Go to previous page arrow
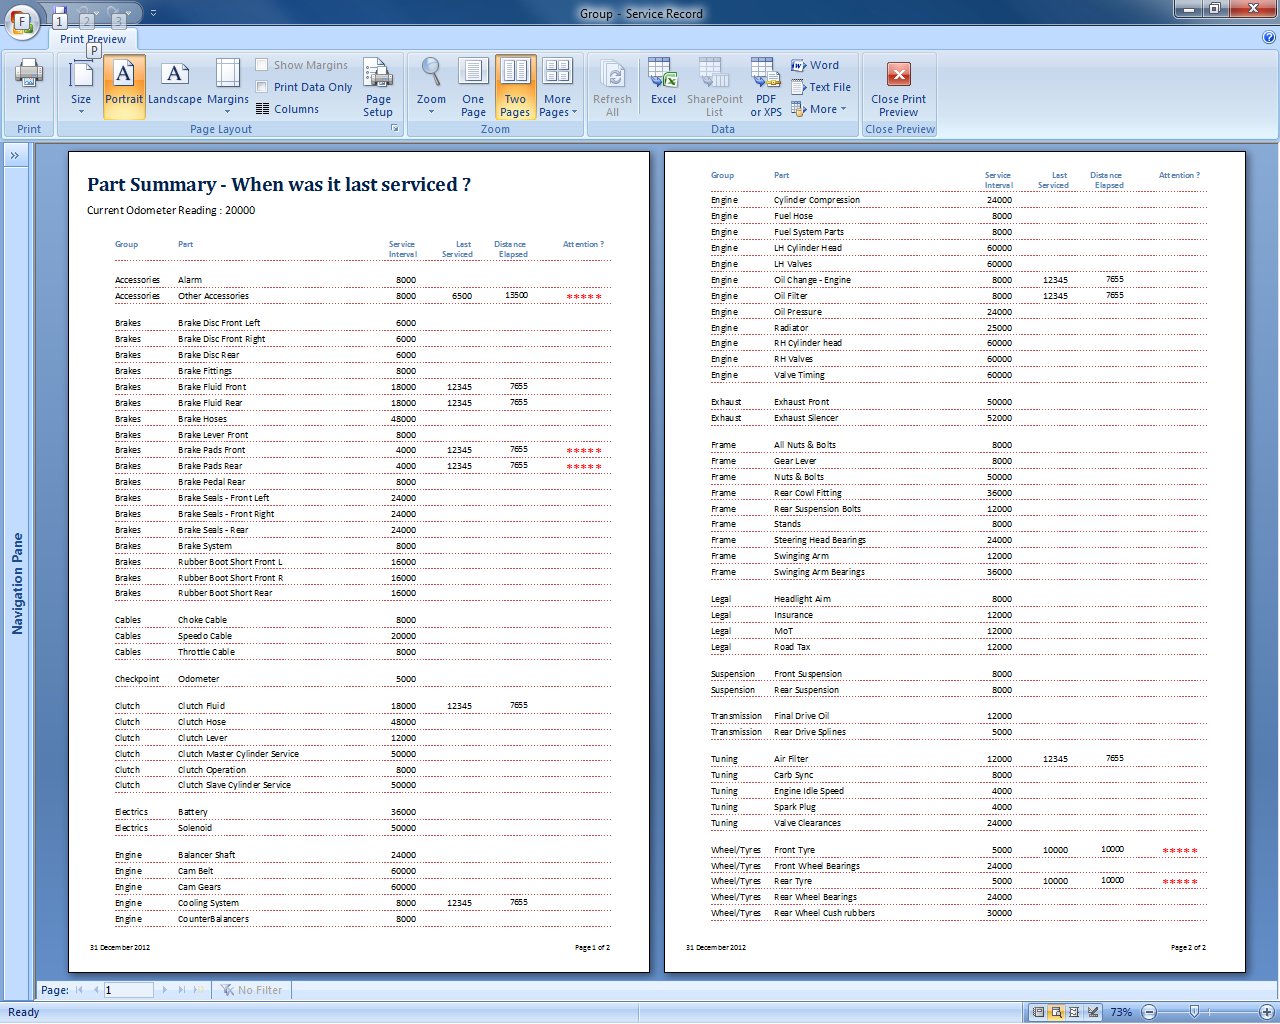Image resolution: width=1280 pixels, height=1024 pixels. 96,990
